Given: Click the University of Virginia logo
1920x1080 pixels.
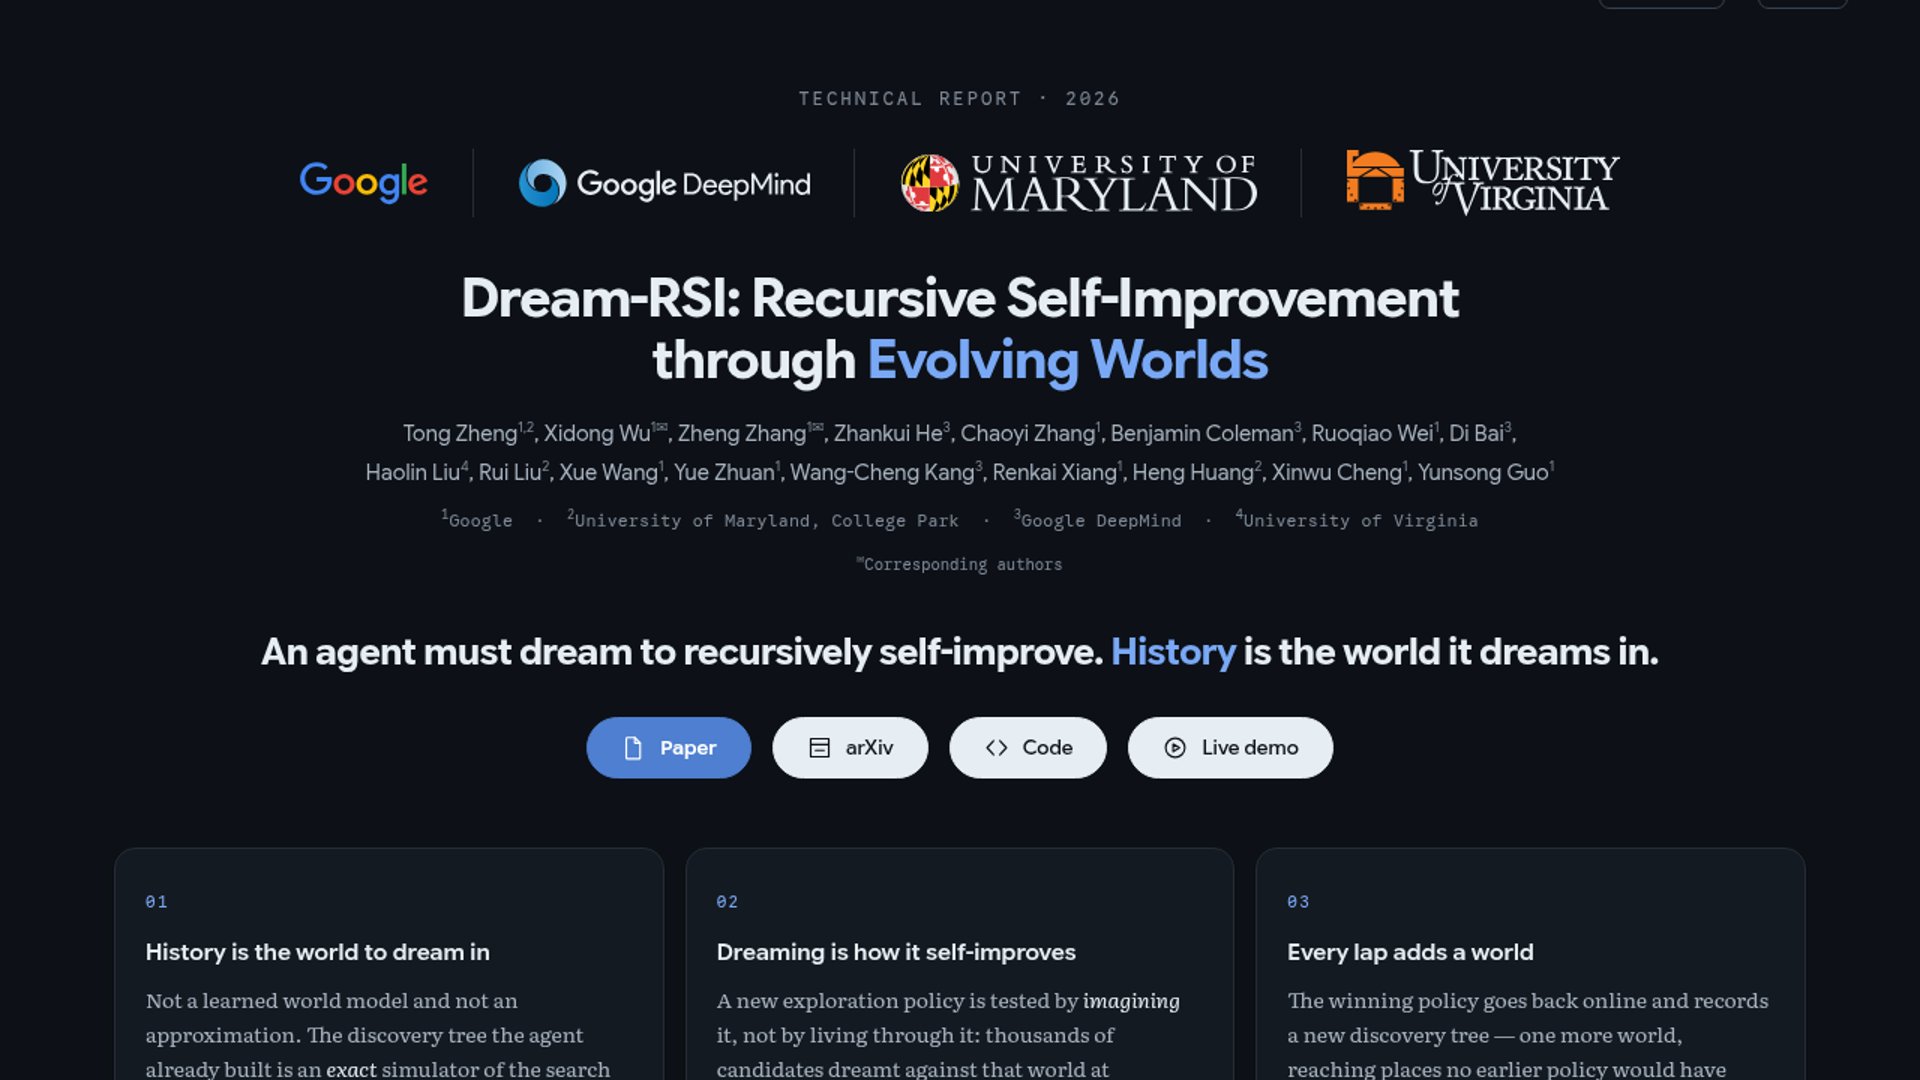Looking at the screenshot, I should pyautogui.click(x=1483, y=182).
